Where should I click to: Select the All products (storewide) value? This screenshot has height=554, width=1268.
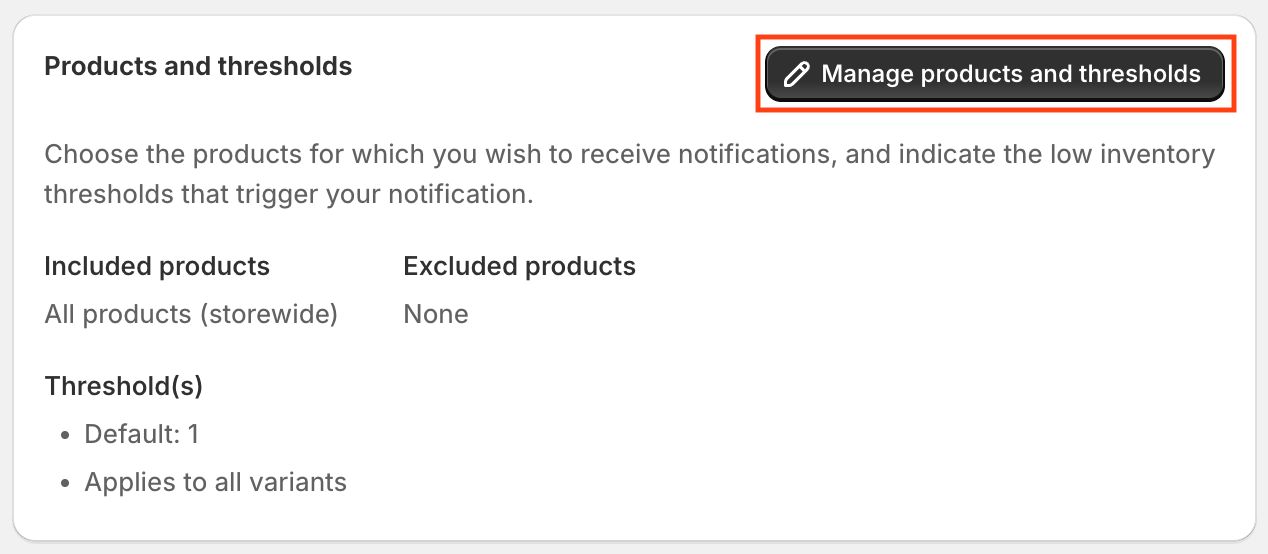pos(191,314)
